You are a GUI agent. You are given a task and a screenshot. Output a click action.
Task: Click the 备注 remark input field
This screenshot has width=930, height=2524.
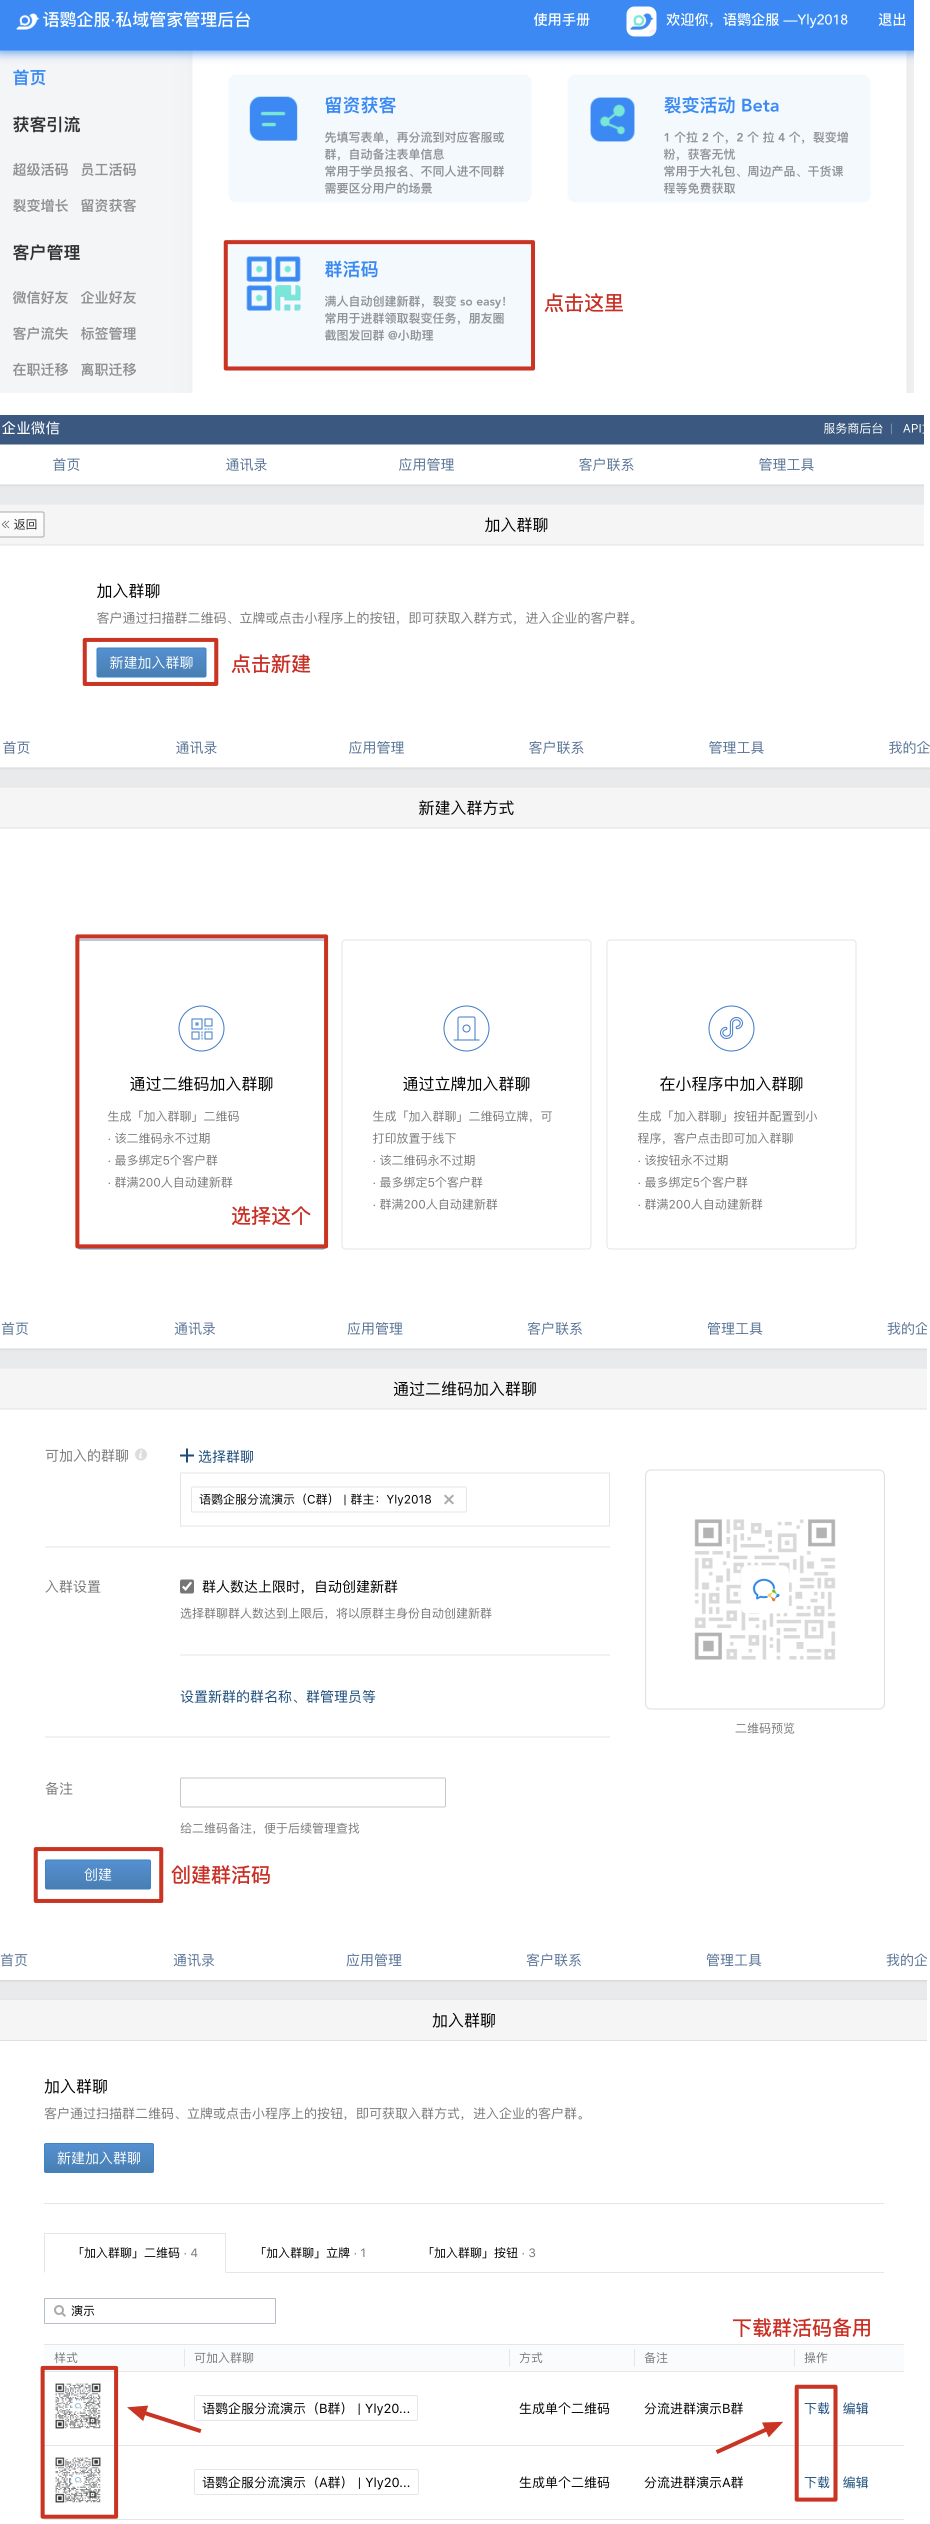point(312,1792)
